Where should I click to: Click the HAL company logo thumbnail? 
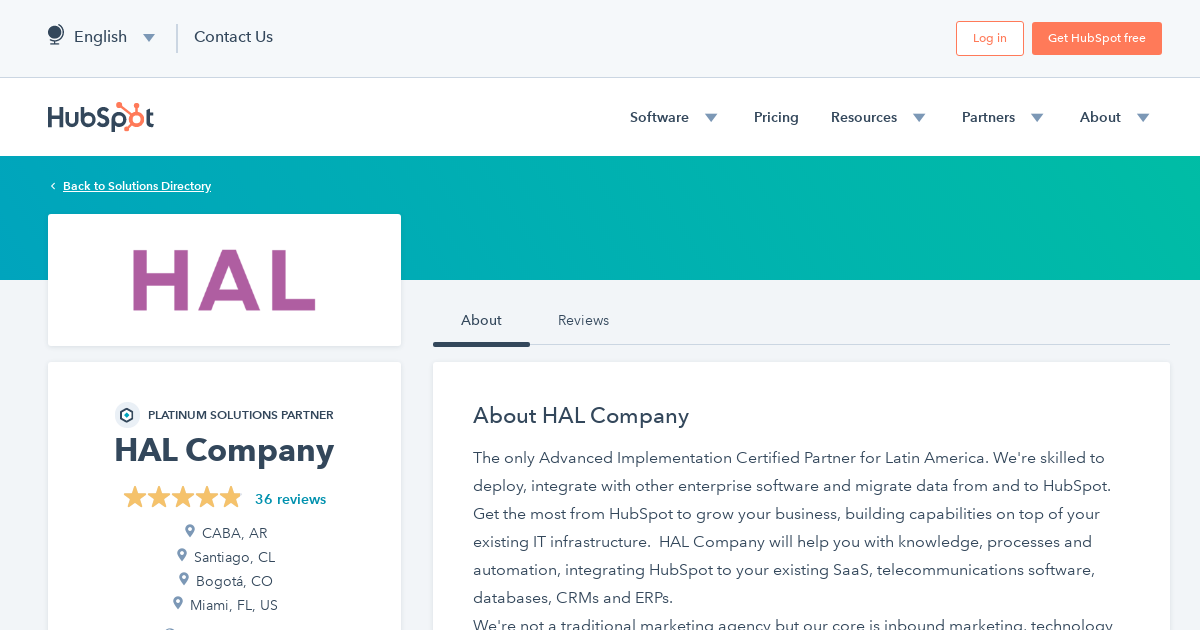coord(224,280)
